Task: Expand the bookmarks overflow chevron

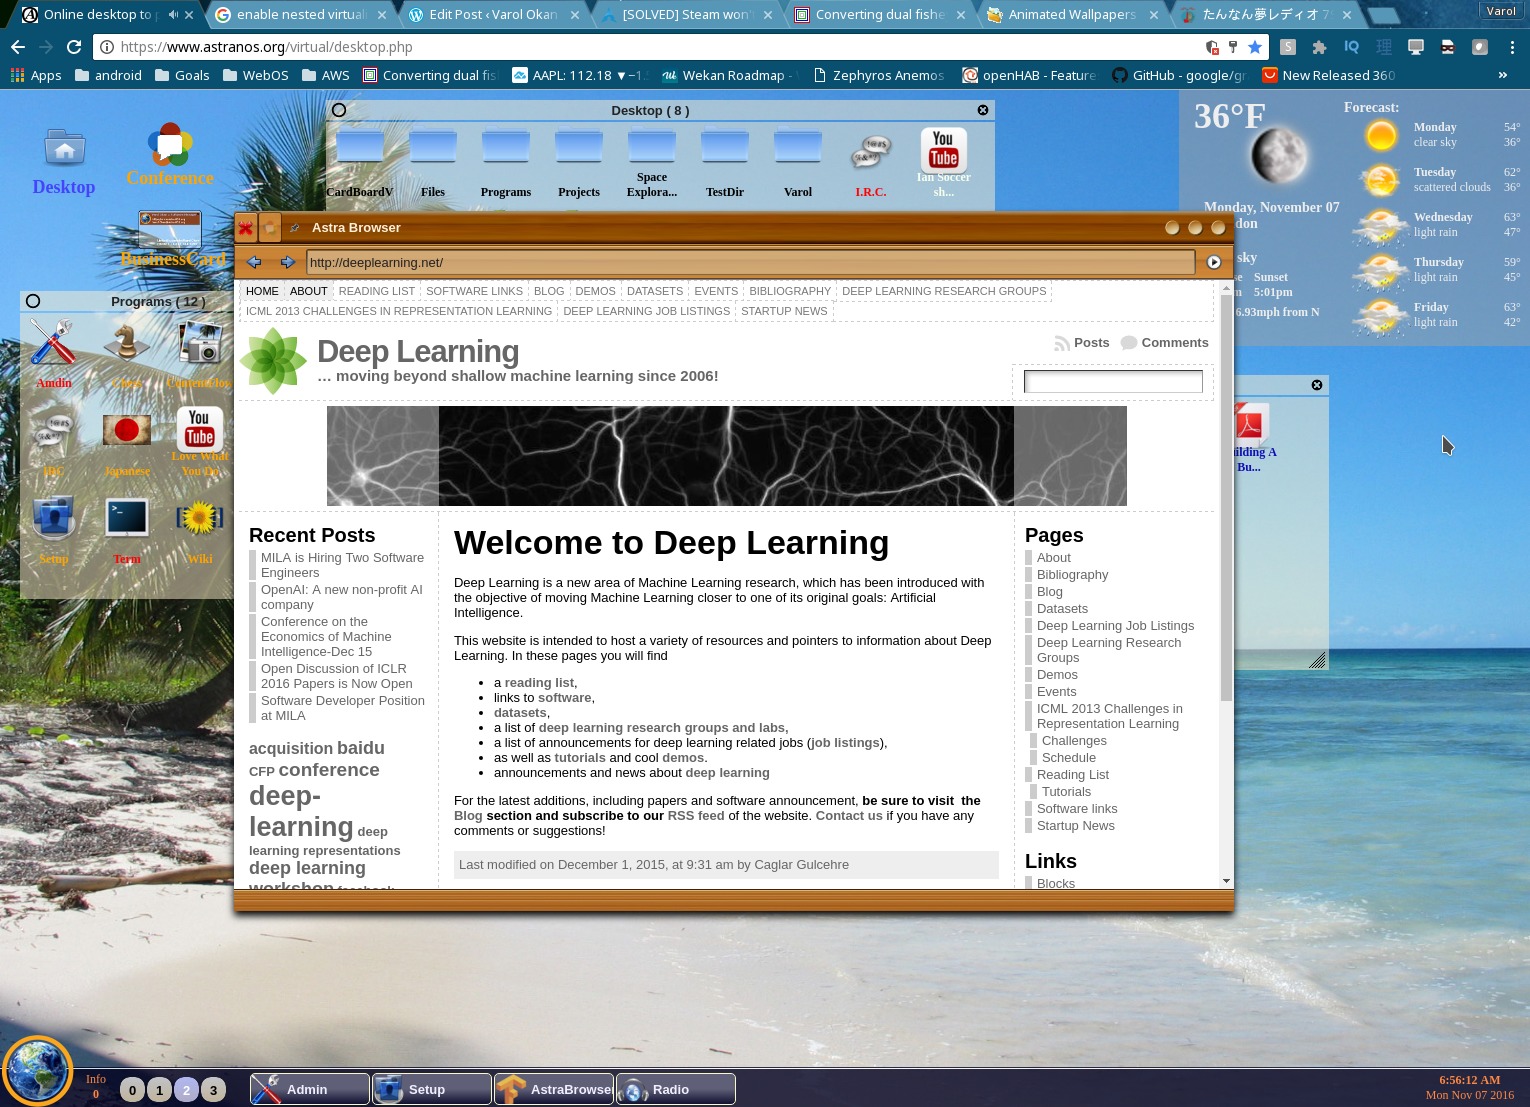Action: click(1502, 75)
